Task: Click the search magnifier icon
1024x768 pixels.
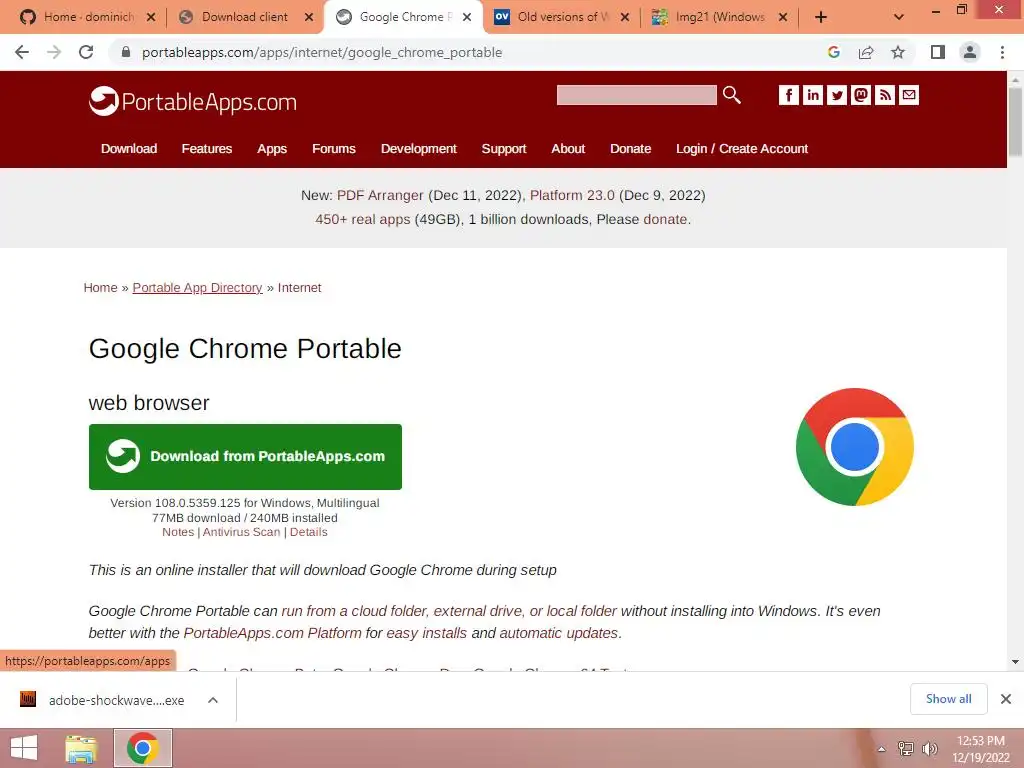Action: [731, 95]
